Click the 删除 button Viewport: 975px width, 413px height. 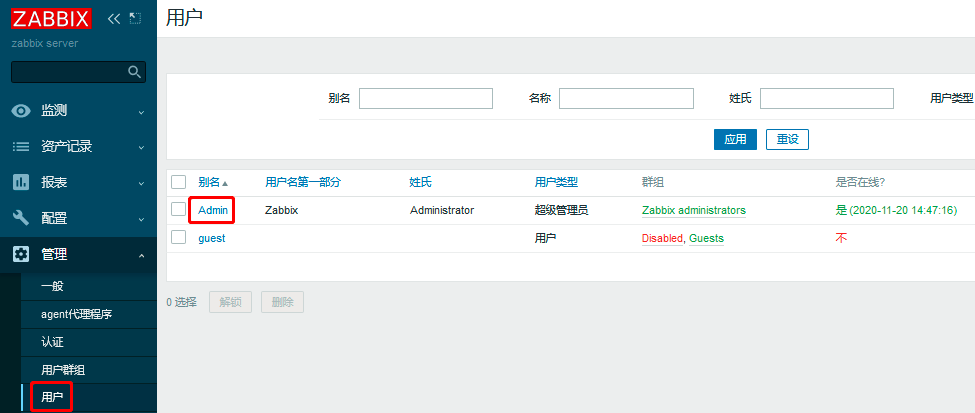point(282,302)
